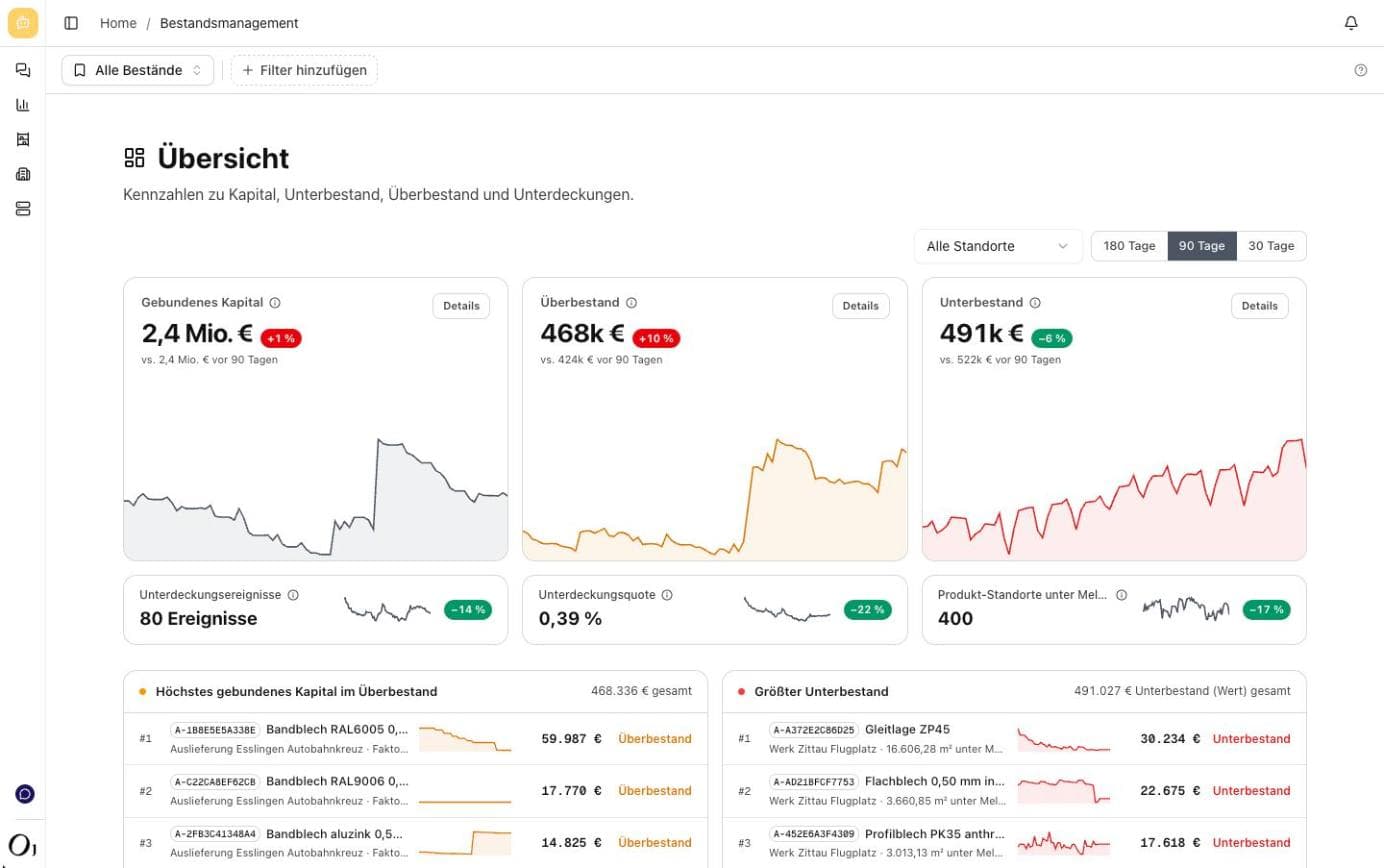Viewport: 1384px width, 868px height.
Task: Open Details for Gebundenes Kapital
Action: (x=461, y=306)
